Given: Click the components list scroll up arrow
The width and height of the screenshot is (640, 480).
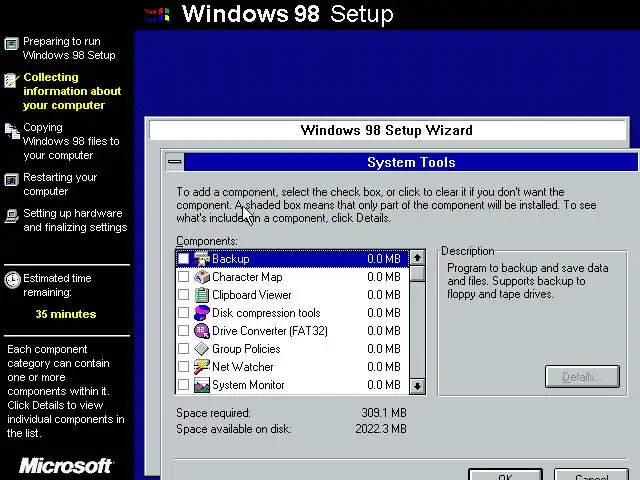Looking at the screenshot, I should 417,258.
